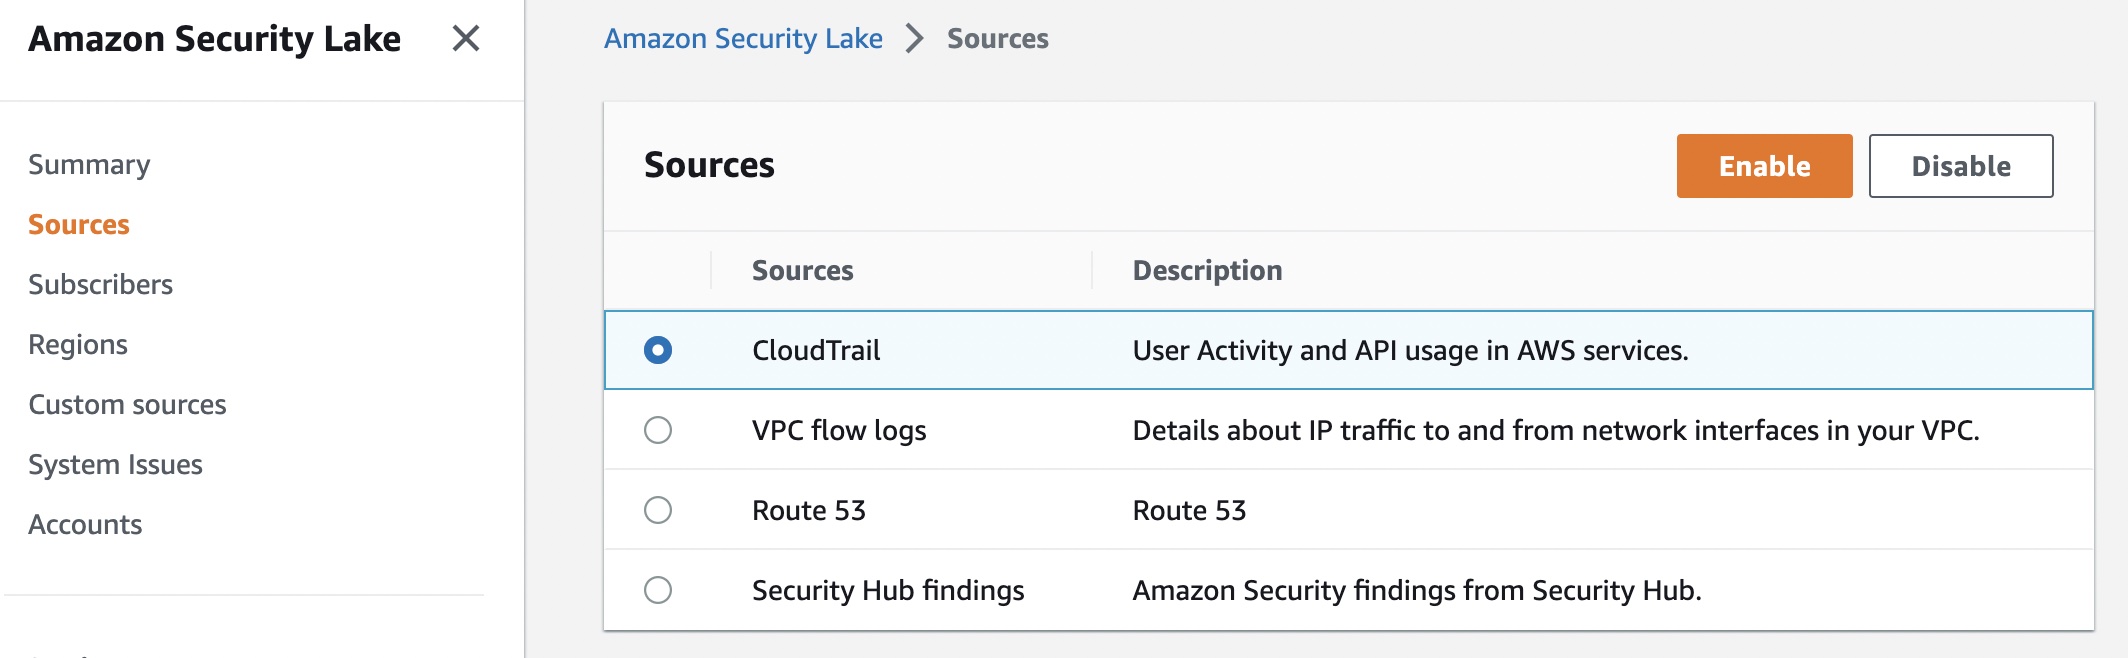Screen dimensions: 2128x658
Task: Select the VPC flow logs radio button
Action: (x=658, y=430)
